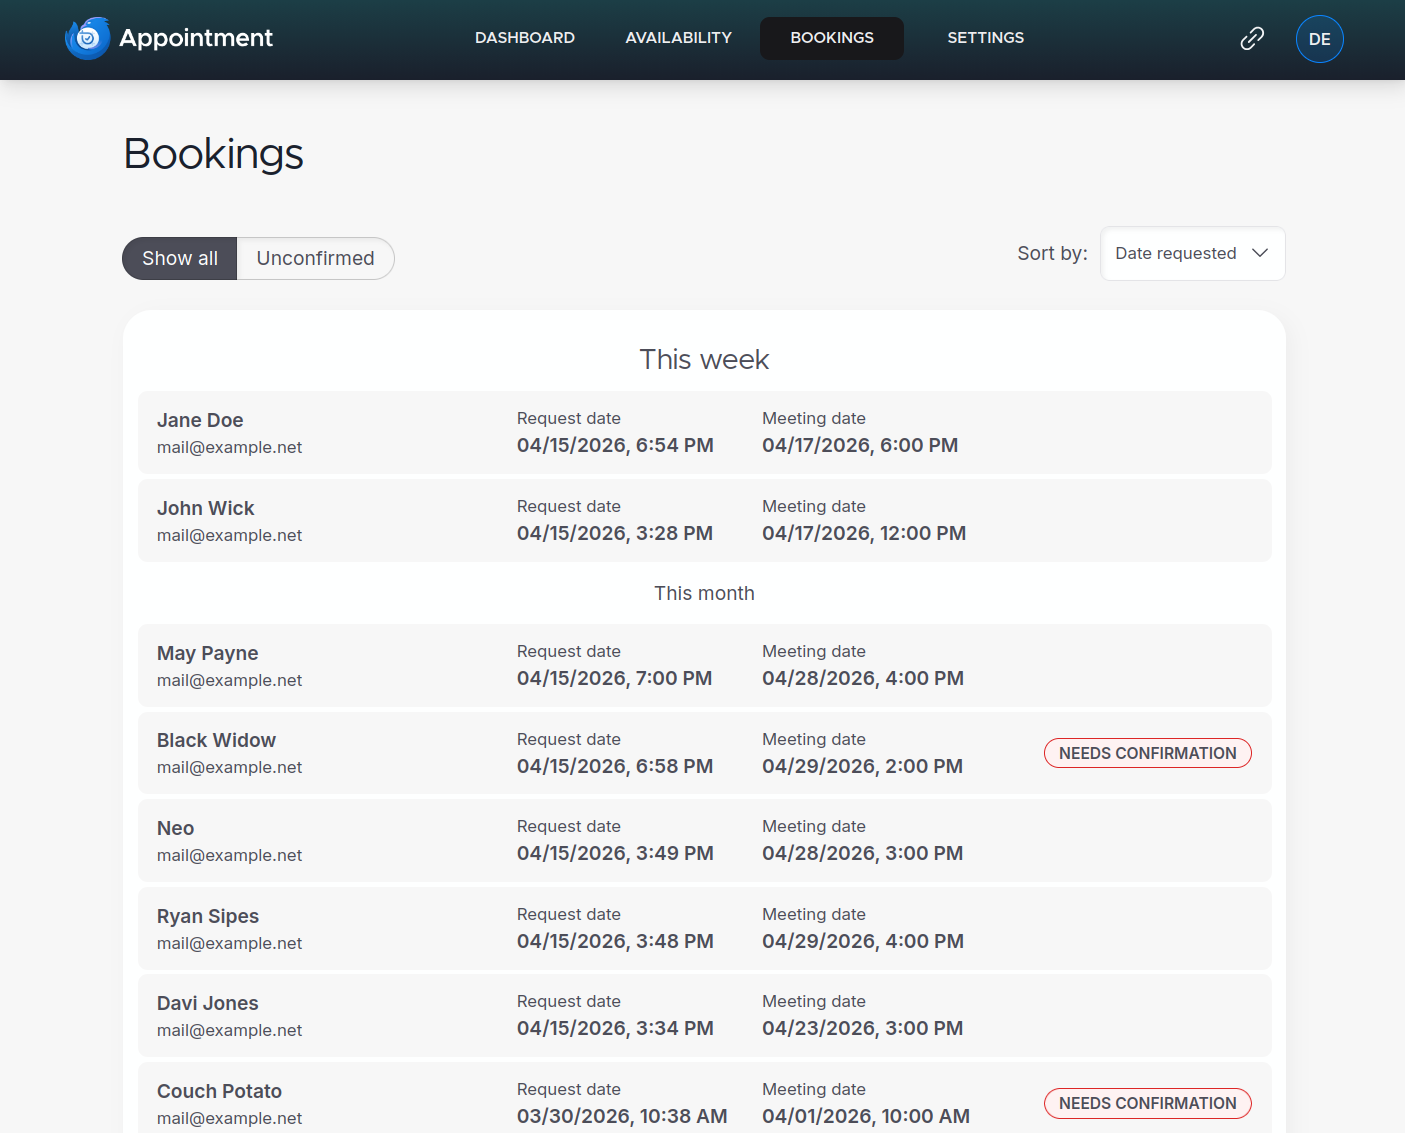Open the DE user avatar menu

[1320, 39]
